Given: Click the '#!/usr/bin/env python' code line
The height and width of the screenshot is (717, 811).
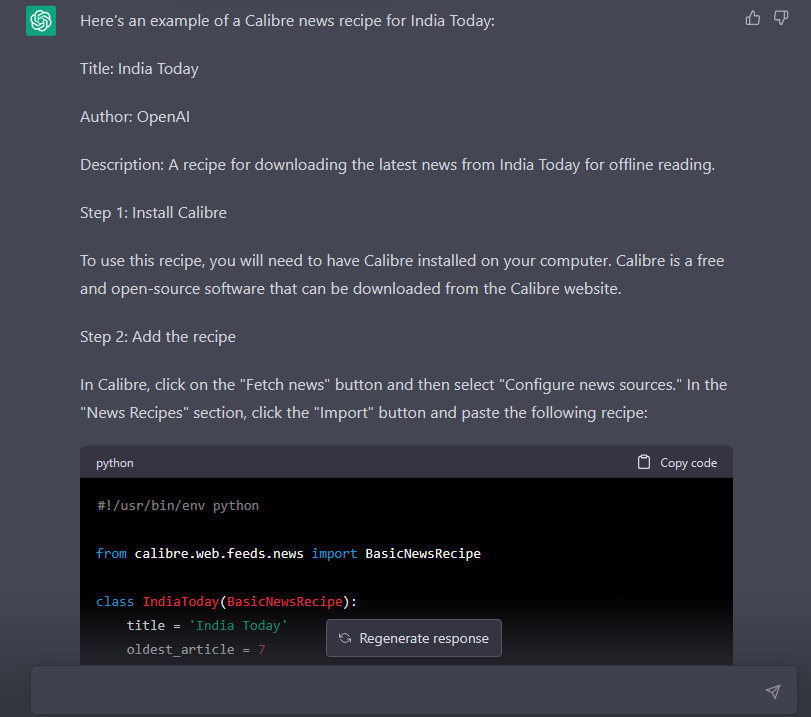Looking at the screenshot, I should point(178,505).
